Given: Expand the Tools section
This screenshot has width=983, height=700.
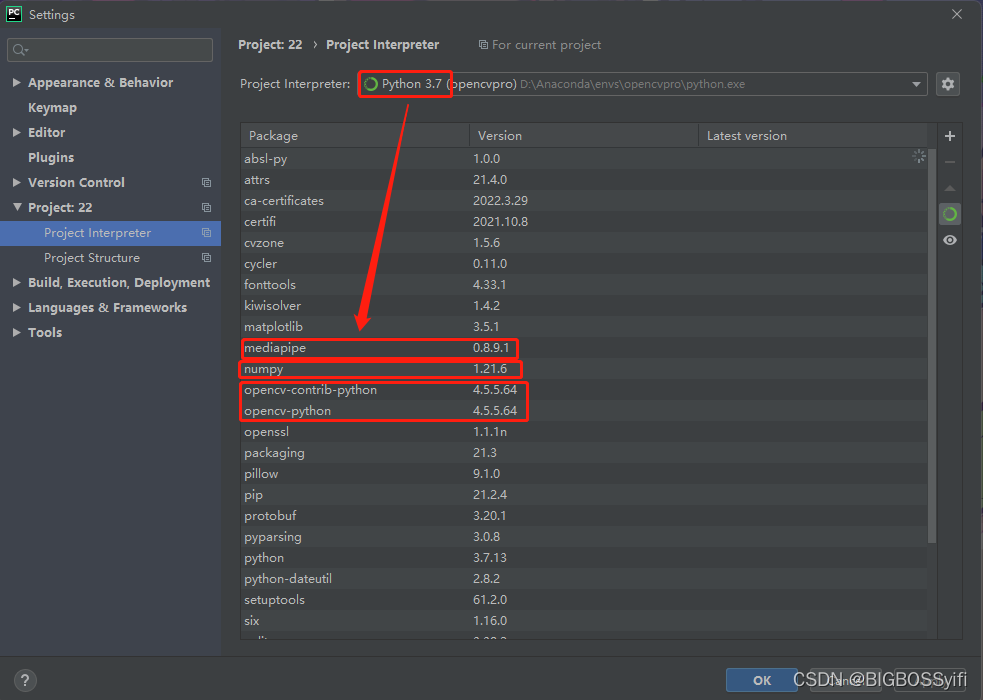Looking at the screenshot, I should tap(17, 332).
